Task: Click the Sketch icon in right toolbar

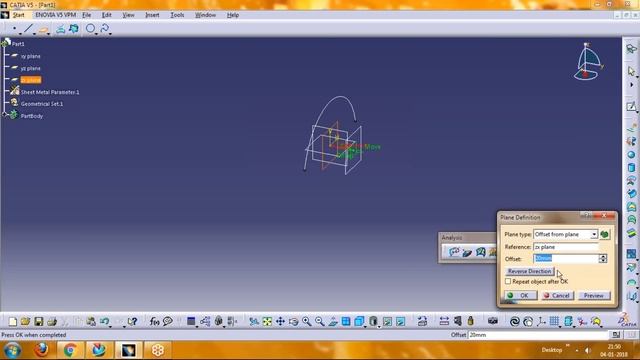Action: tap(631, 107)
